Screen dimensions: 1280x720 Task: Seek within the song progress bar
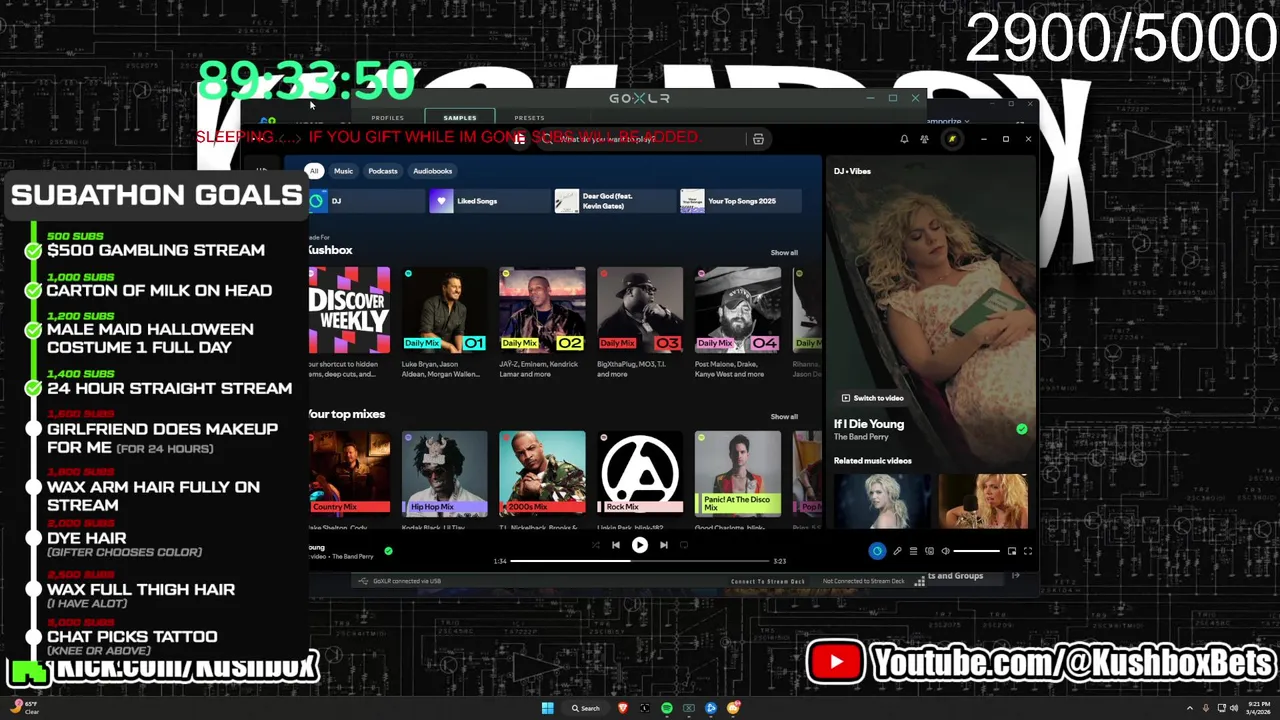[x=640, y=561]
